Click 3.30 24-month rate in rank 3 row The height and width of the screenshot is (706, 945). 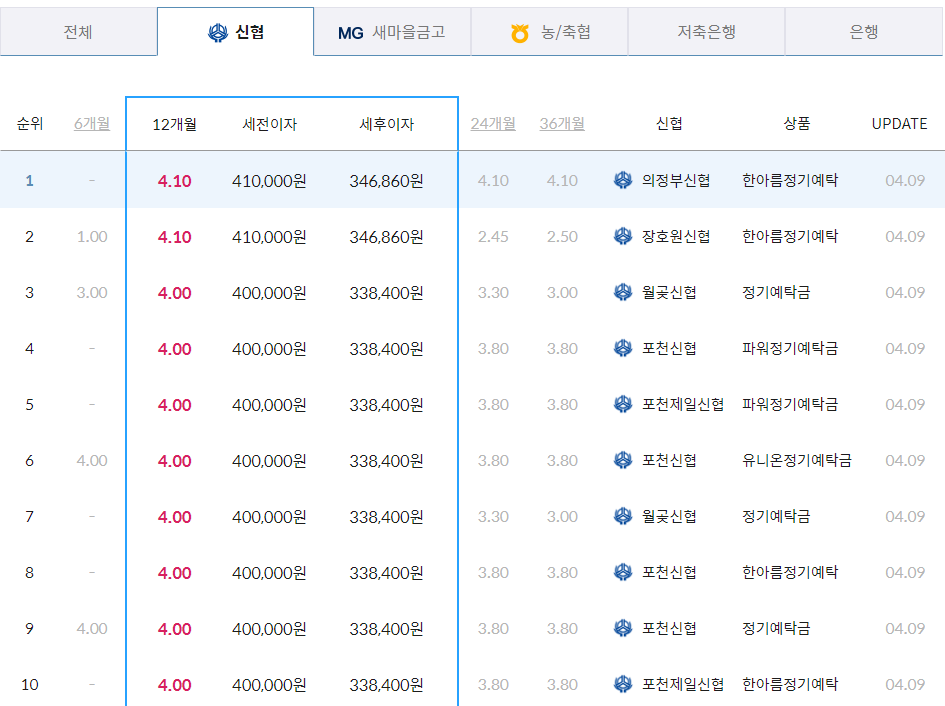pos(493,292)
